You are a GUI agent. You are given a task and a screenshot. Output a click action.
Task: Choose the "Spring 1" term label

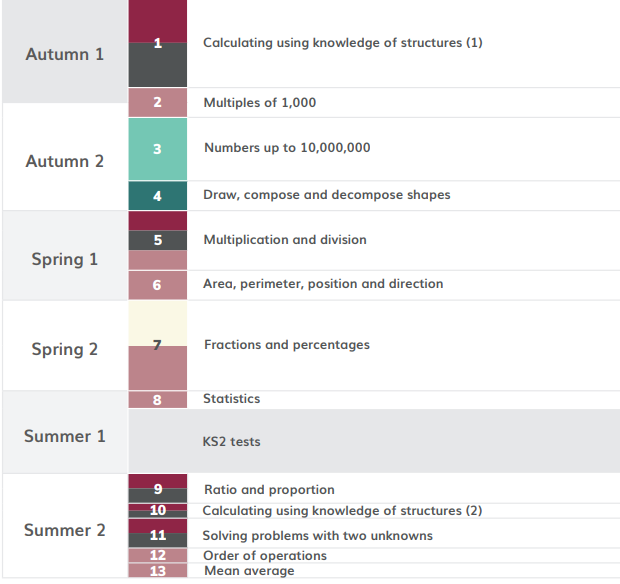click(x=65, y=259)
